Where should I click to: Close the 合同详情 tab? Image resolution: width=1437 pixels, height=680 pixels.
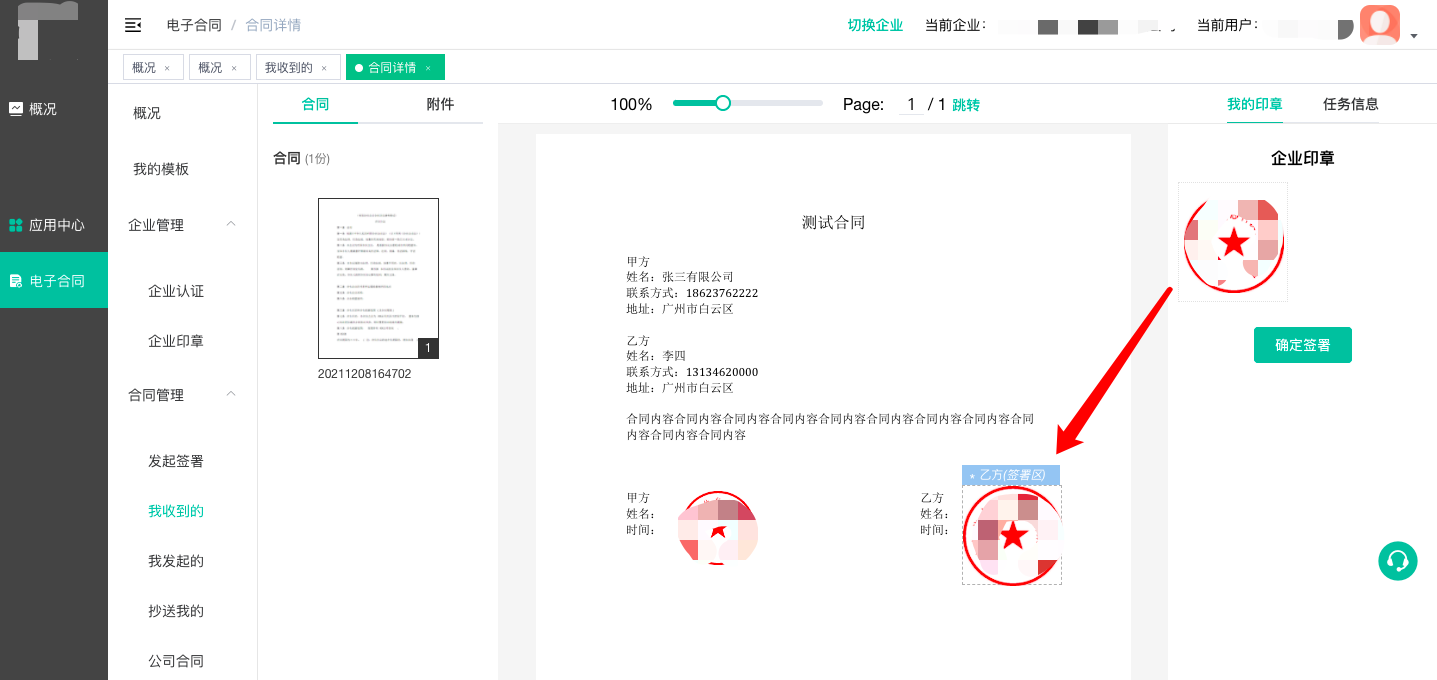428,68
